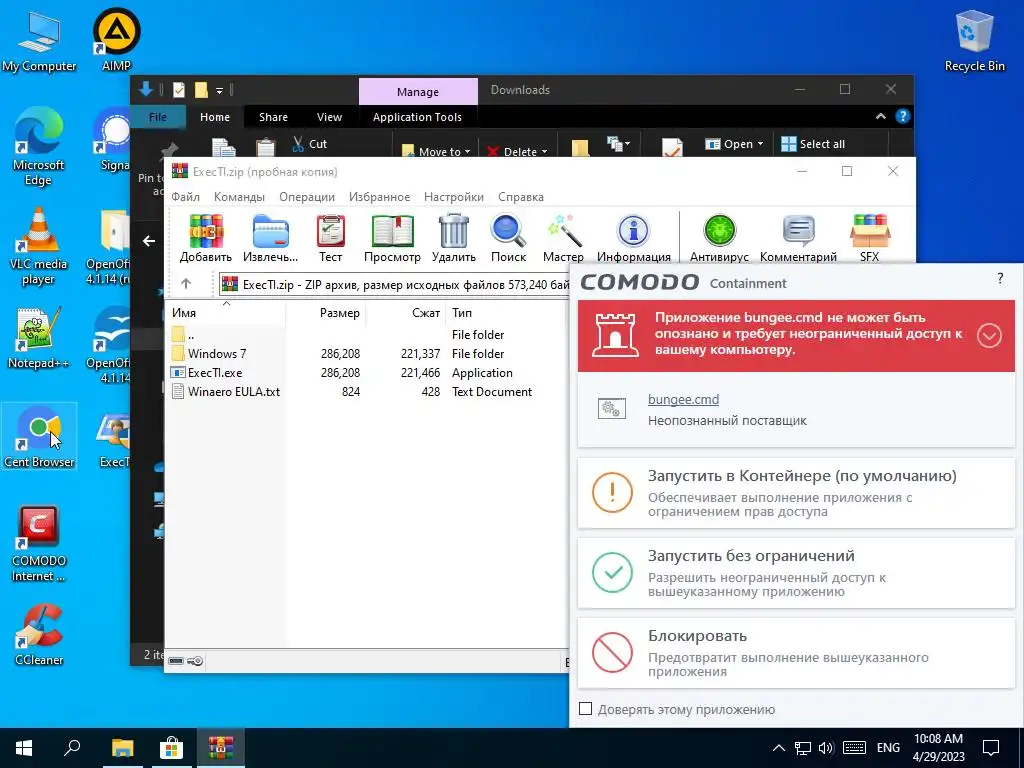Select ExecTI.exe in archive list
The width and height of the screenshot is (1024, 768).
pyautogui.click(x=215, y=372)
